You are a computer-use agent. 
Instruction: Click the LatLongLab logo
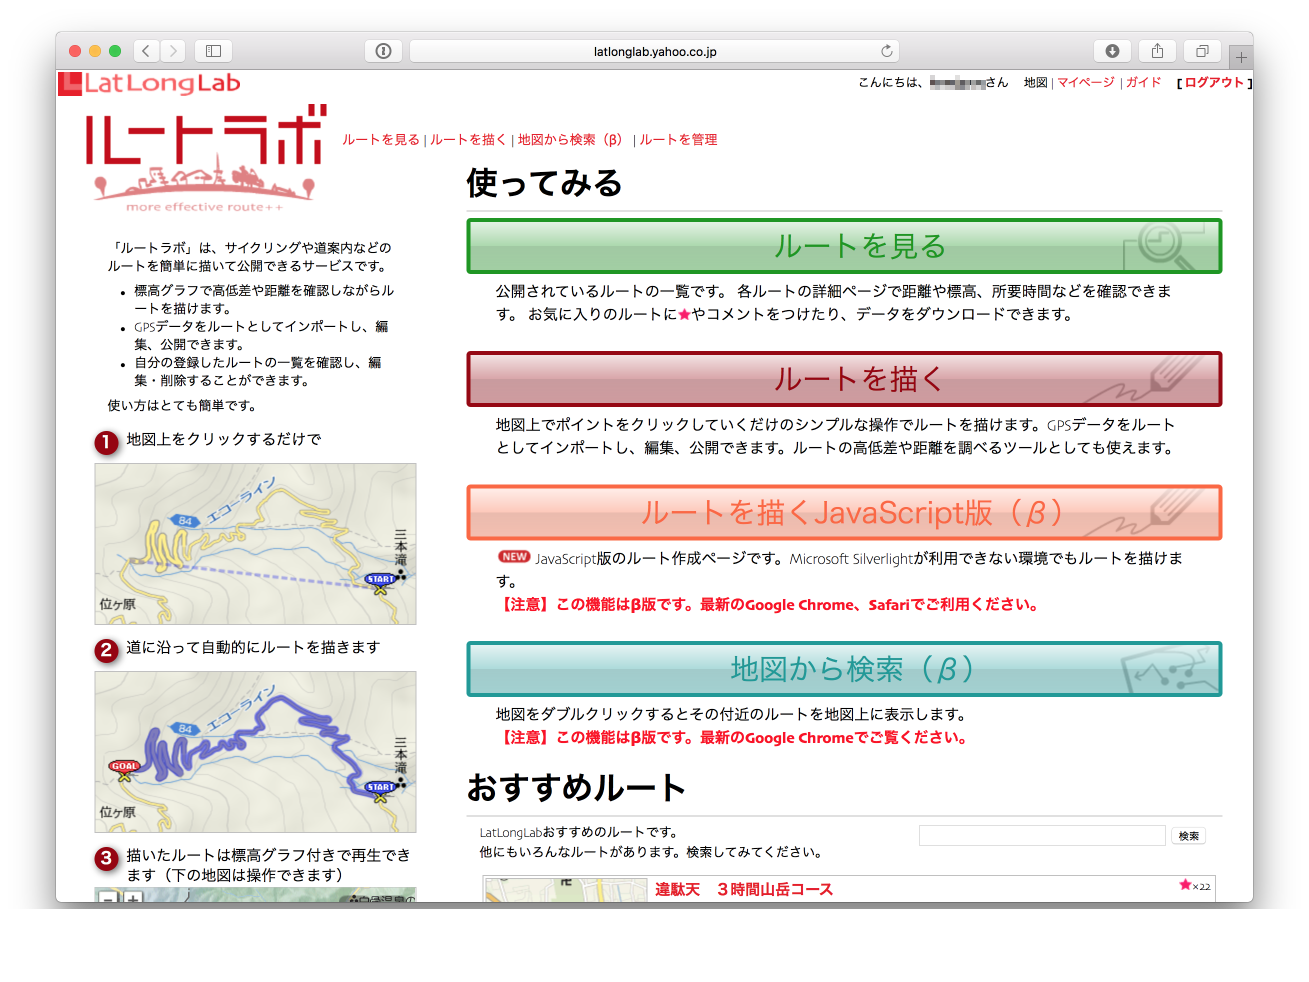coord(150,83)
